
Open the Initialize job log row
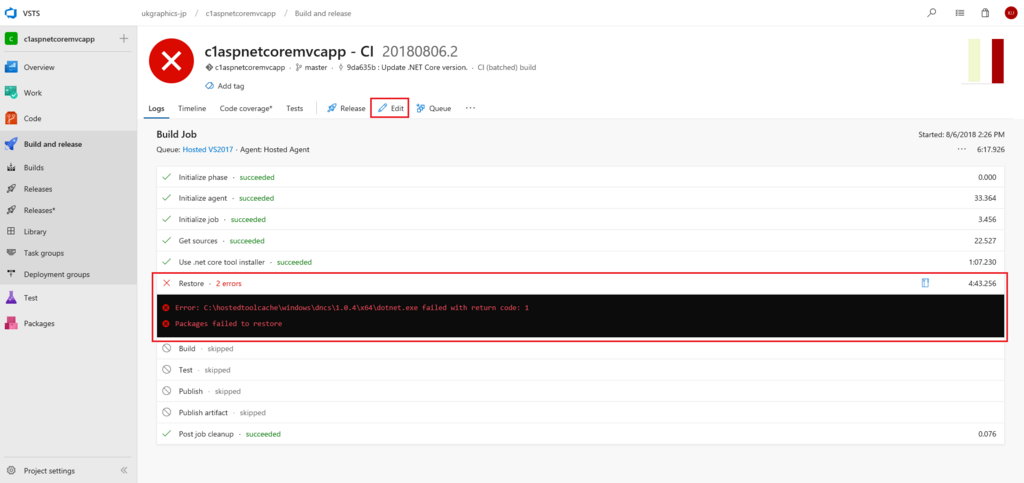580,219
